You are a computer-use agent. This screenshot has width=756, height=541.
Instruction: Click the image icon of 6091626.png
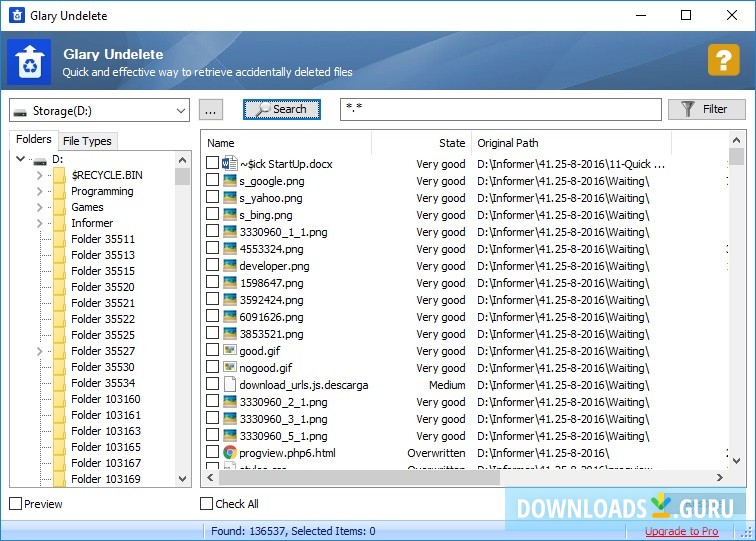coord(230,317)
